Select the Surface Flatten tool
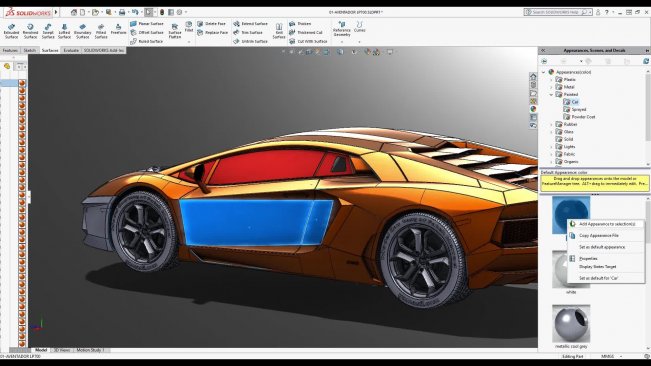Image resolution: width=651 pixels, height=366 pixels. [x=175, y=32]
